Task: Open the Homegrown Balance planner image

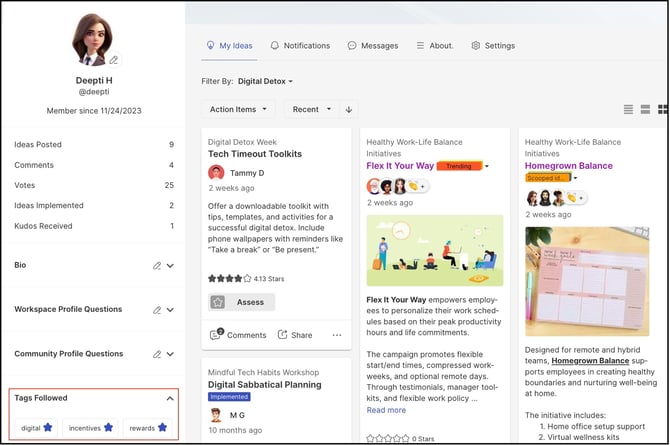Action: tap(587, 281)
